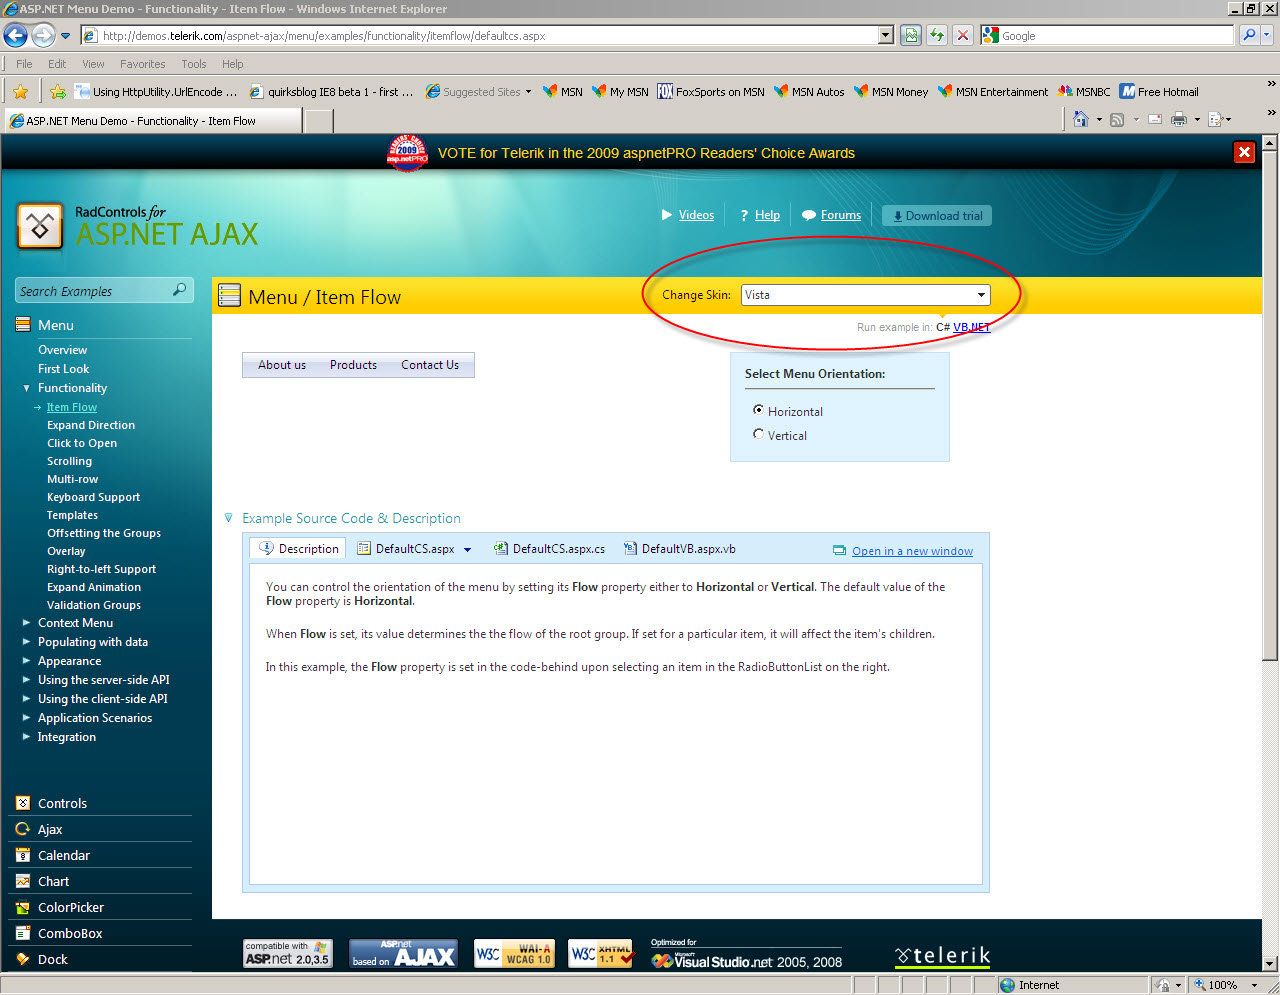
Task: Expand the Integration tree section
Action: [27, 737]
